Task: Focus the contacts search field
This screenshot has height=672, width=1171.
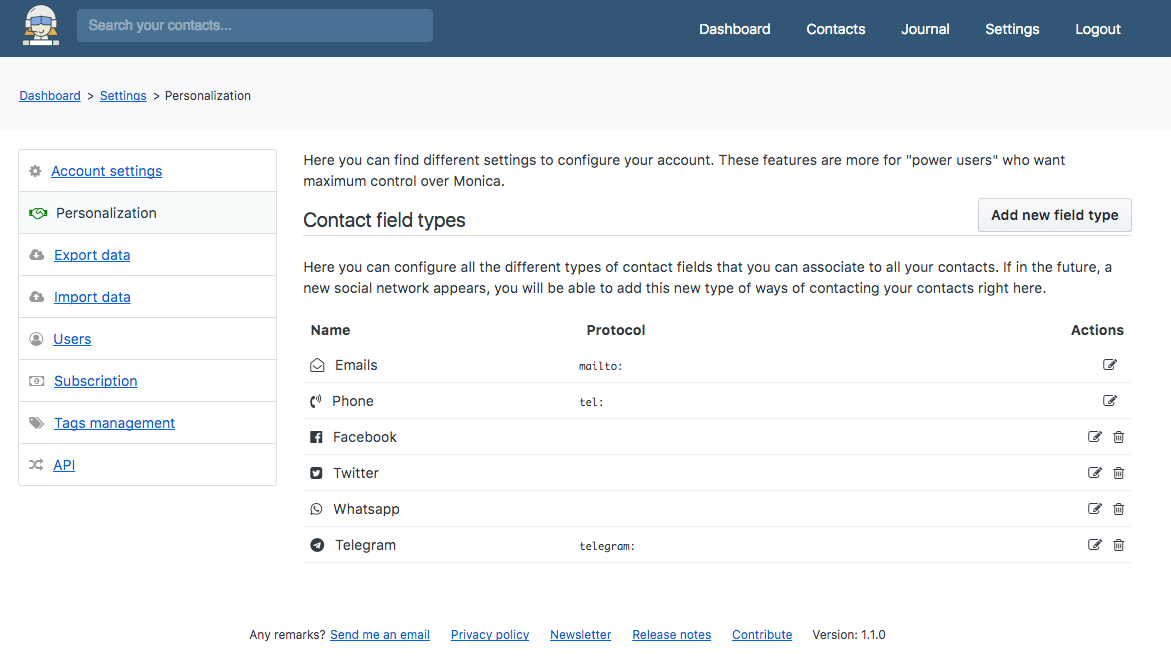Action: [x=255, y=25]
